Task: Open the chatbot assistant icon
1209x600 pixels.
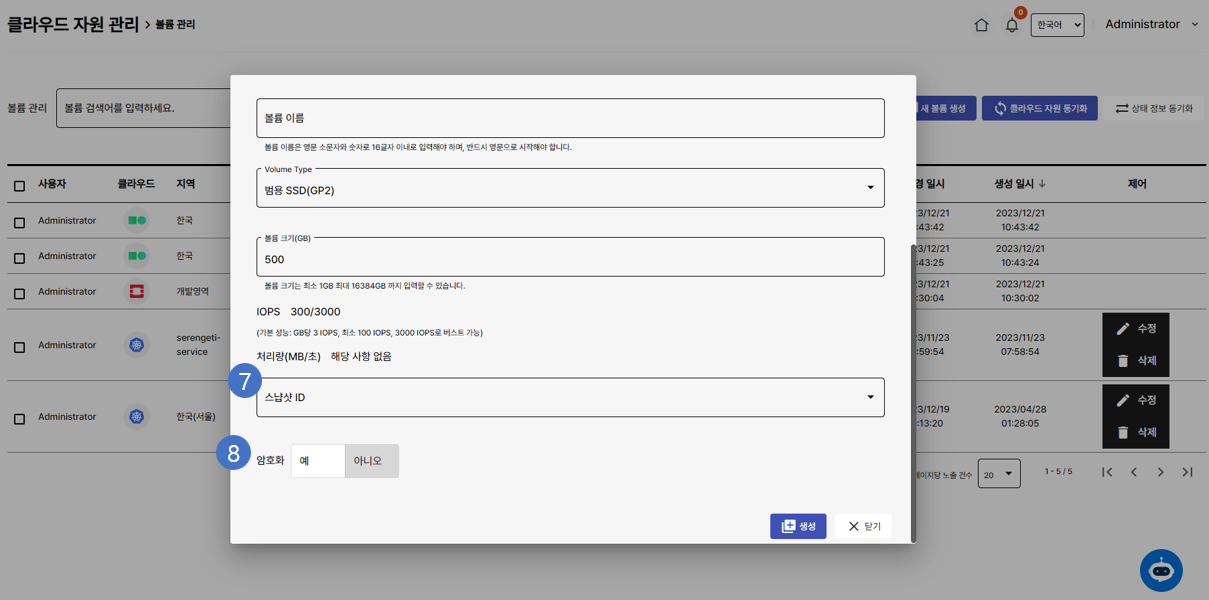Action: pyautogui.click(x=1161, y=571)
